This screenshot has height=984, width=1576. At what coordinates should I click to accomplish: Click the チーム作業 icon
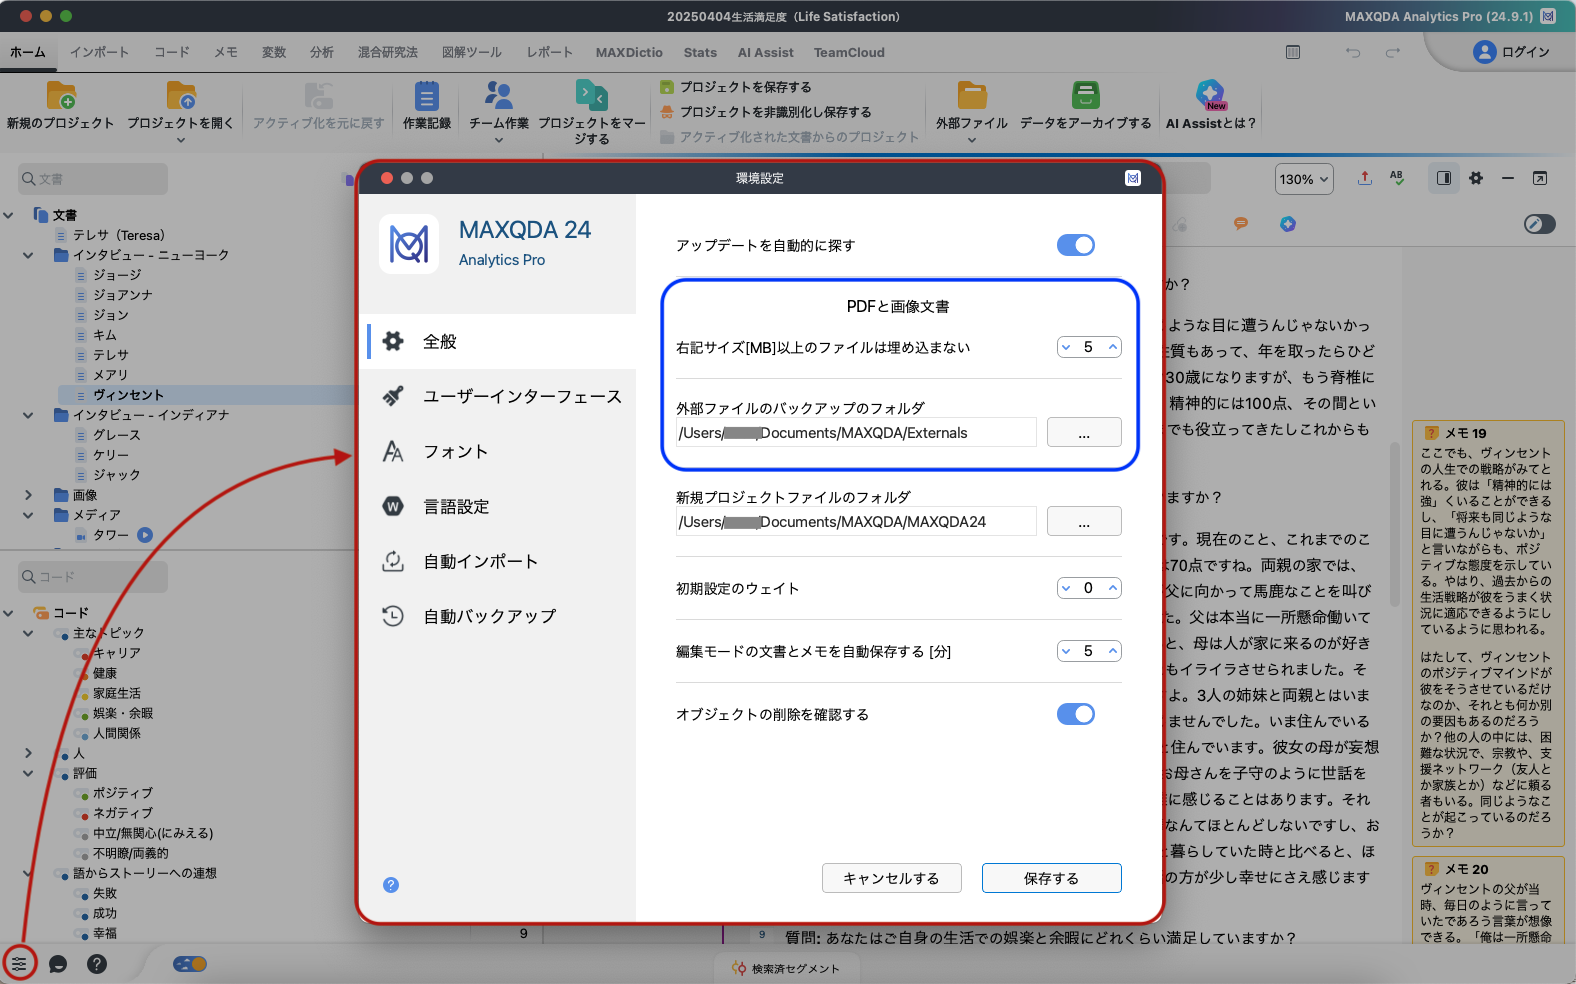[x=498, y=96]
